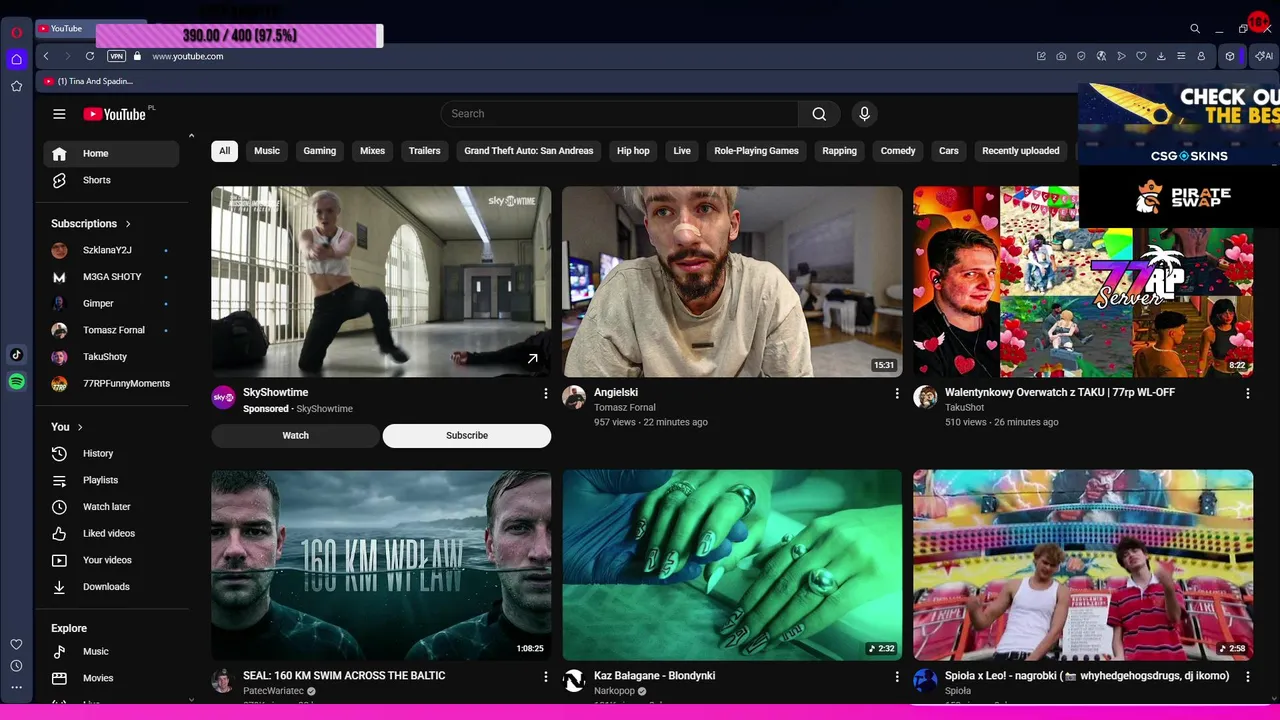This screenshot has width=1280, height=720.
Task: Open options menu for the SkyShowtime ad
Action: click(x=545, y=393)
